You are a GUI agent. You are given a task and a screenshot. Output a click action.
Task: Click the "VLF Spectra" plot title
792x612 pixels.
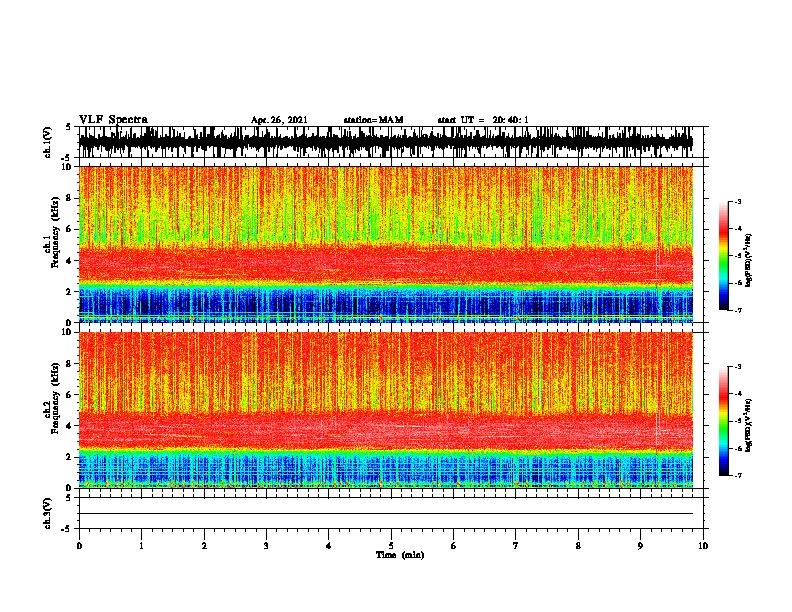pyautogui.click(x=113, y=119)
